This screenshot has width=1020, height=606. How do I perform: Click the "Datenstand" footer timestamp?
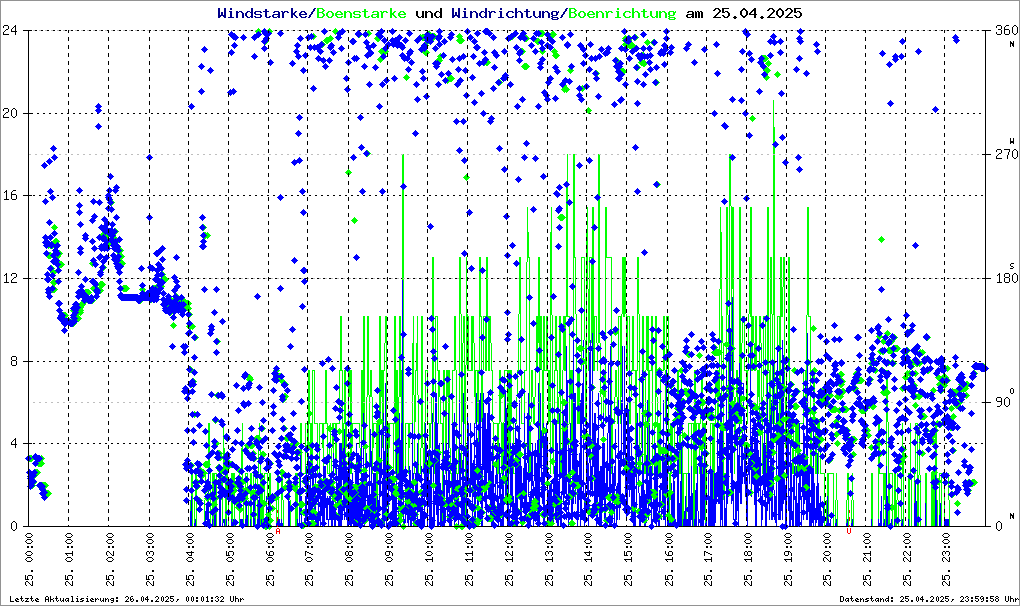pos(928,599)
